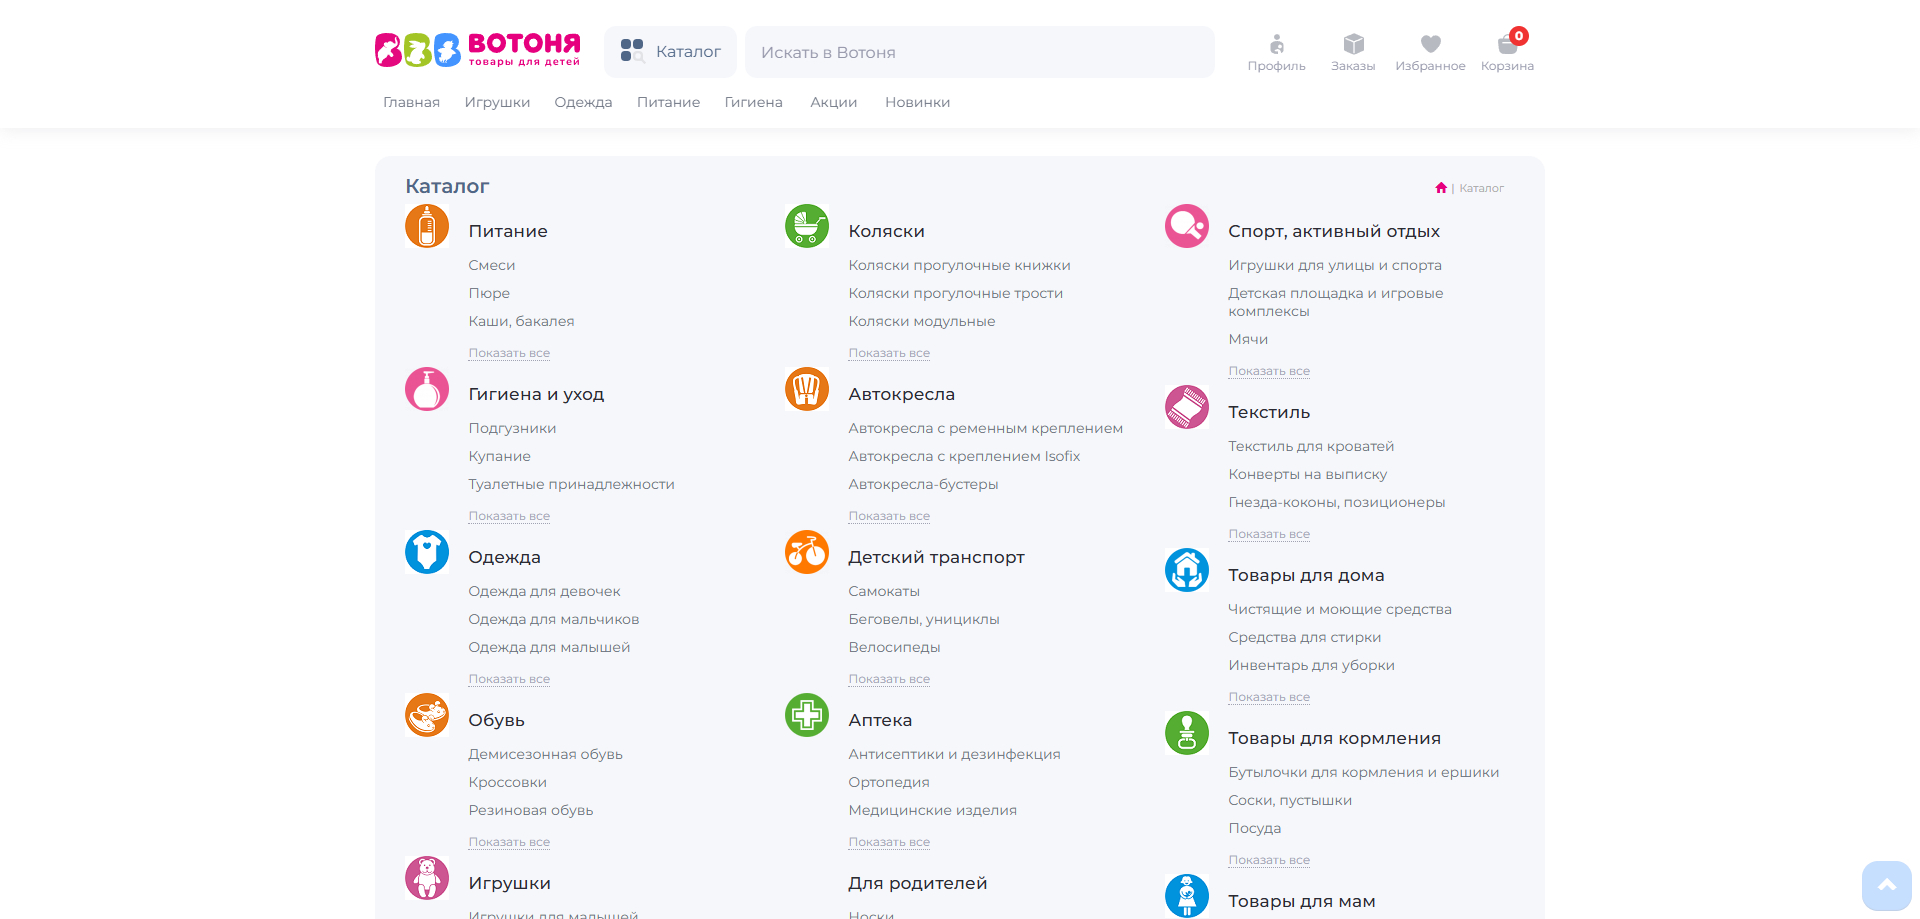This screenshot has width=1920, height=919.
Task: Expand Показать все under Питание
Action: 509,353
